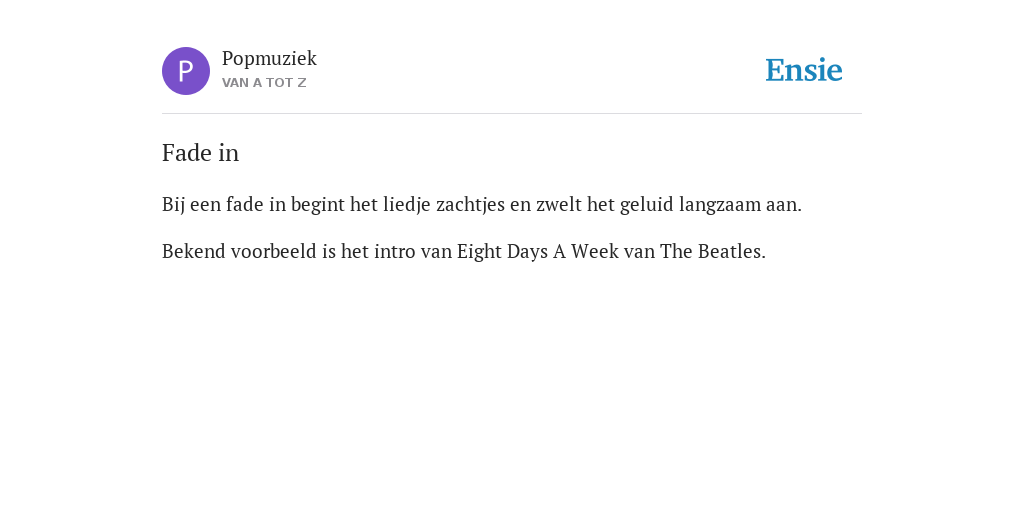Click the word begint in first paragraph
The width and height of the screenshot is (1024, 512).
[317, 205]
